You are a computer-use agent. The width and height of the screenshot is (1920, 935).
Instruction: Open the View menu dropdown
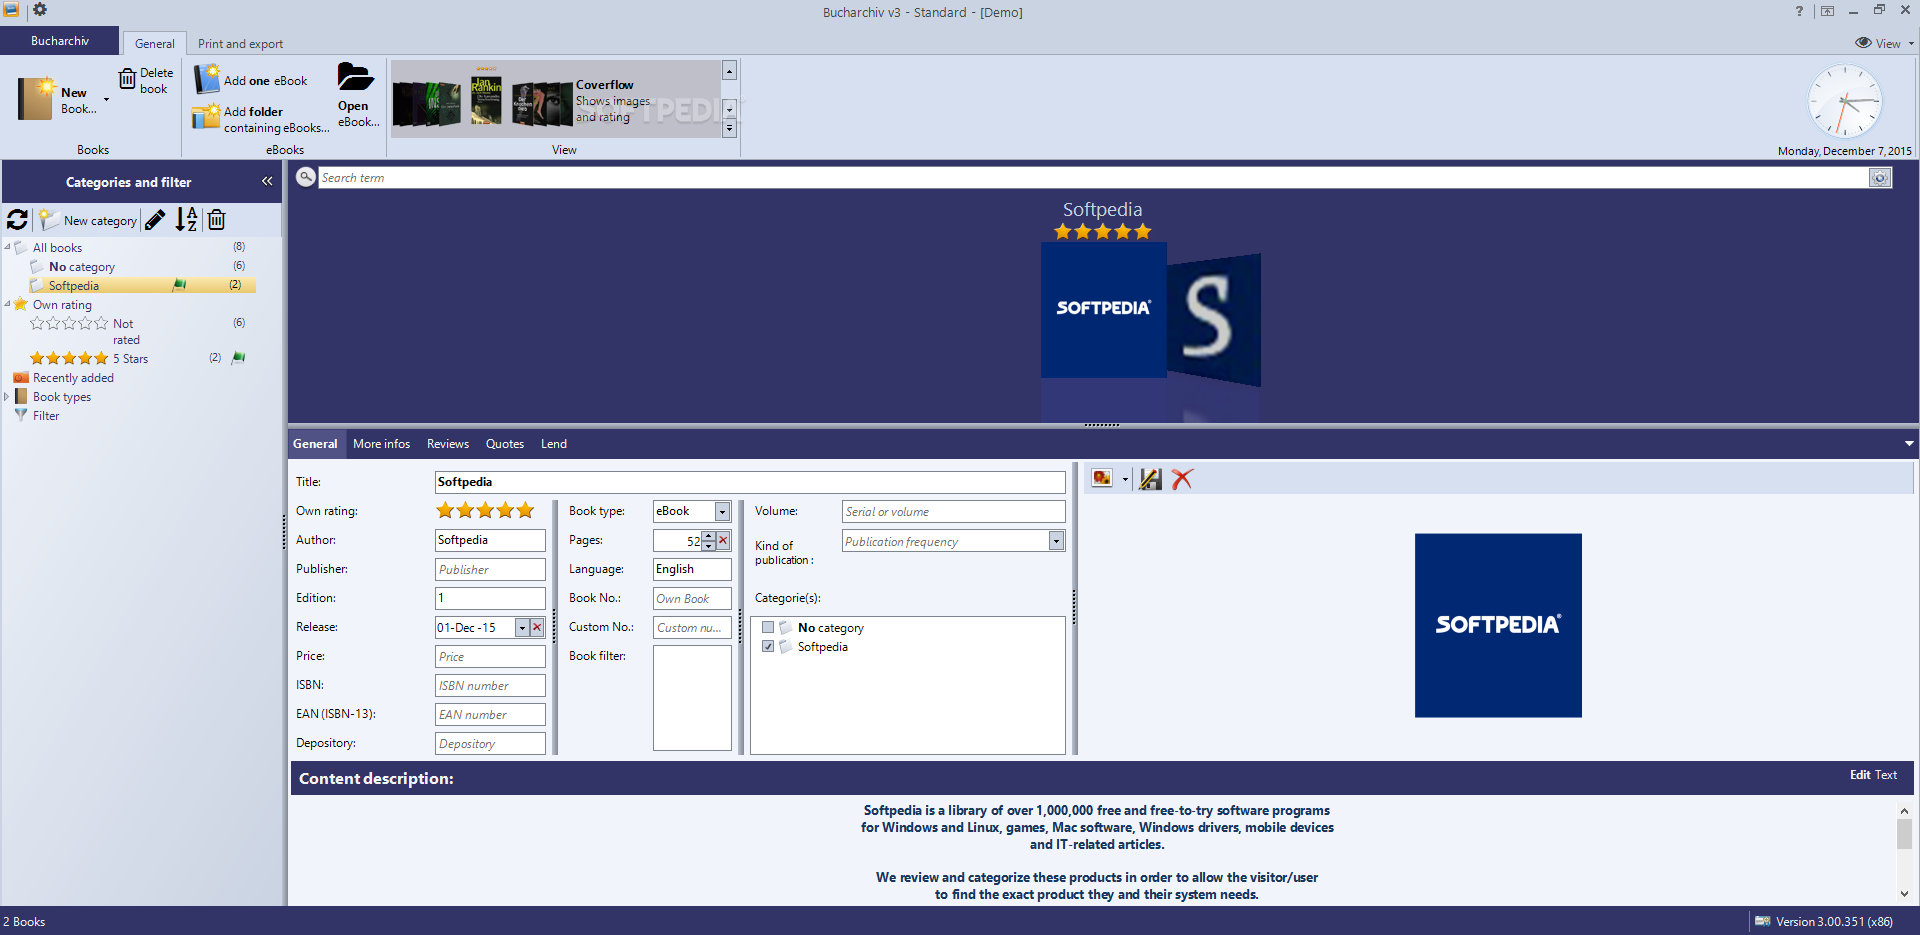click(1884, 43)
